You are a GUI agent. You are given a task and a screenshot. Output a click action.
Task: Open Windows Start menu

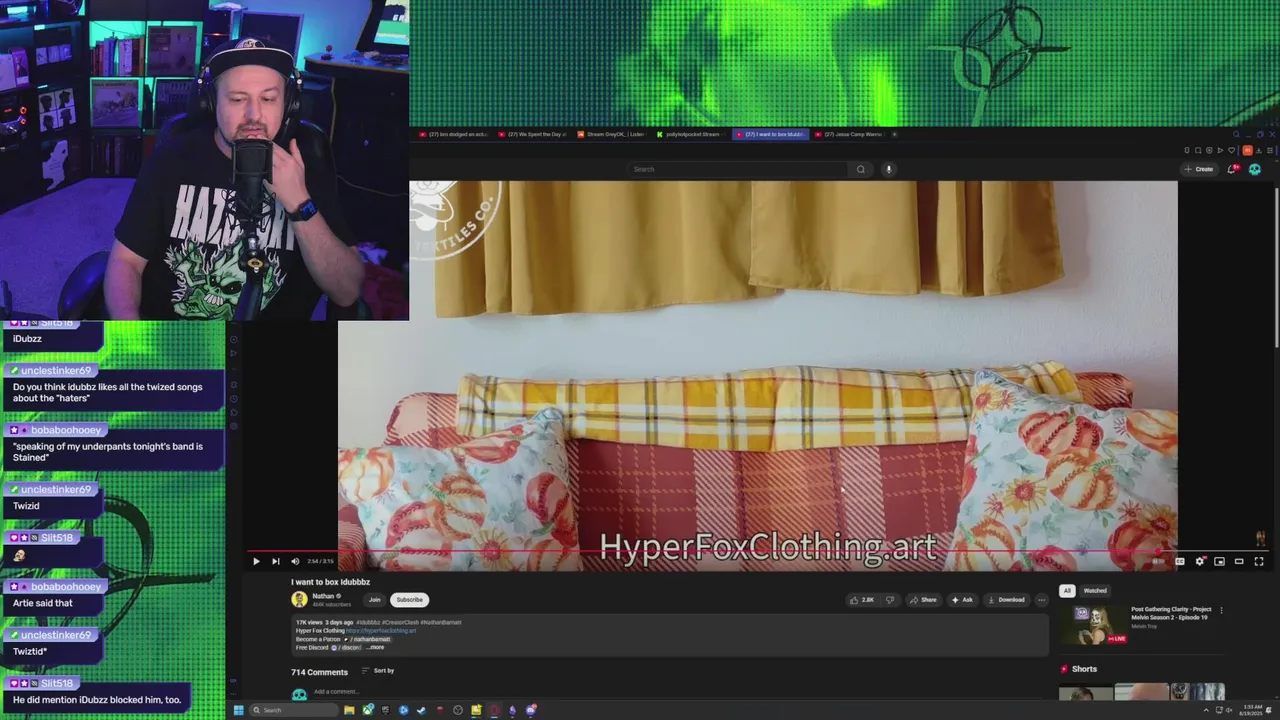[x=238, y=710]
